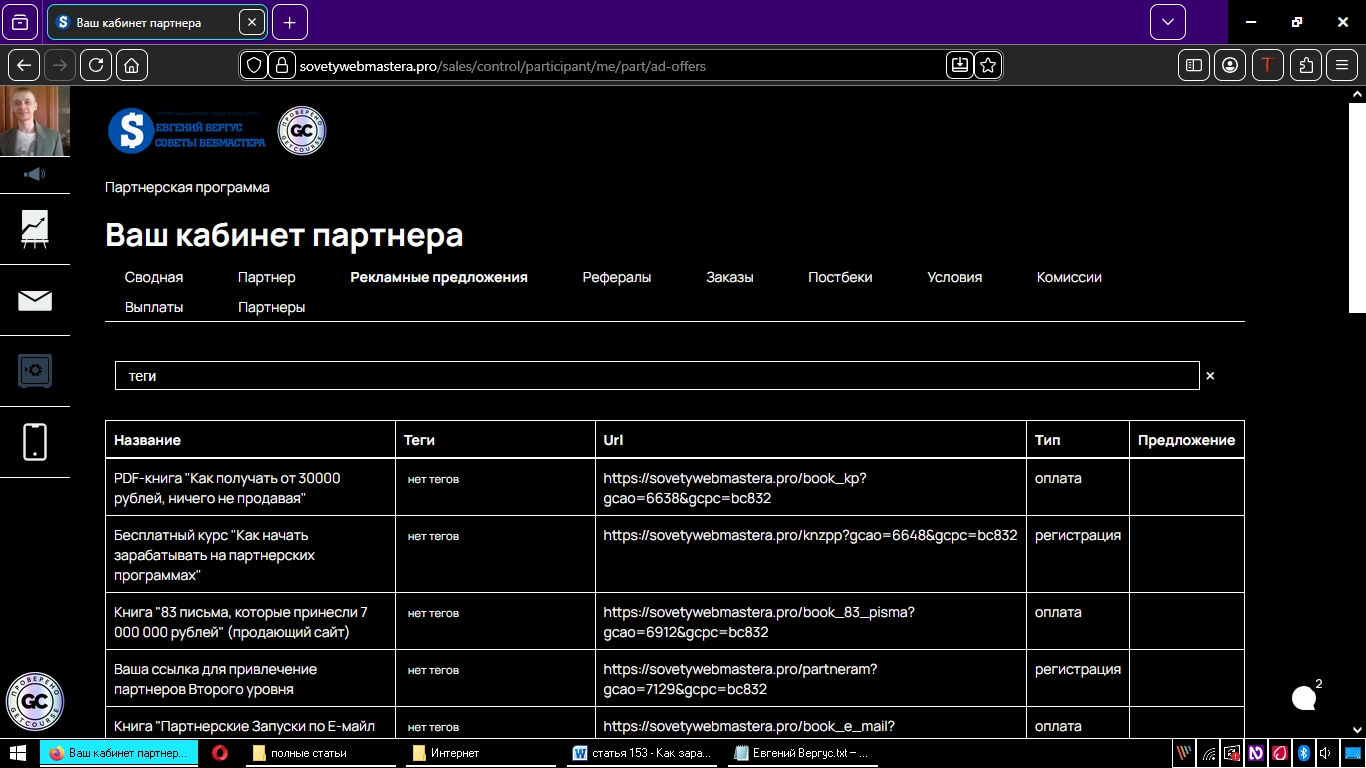Open the mobile phone icon in sidebar

pyautogui.click(x=35, y=442)
